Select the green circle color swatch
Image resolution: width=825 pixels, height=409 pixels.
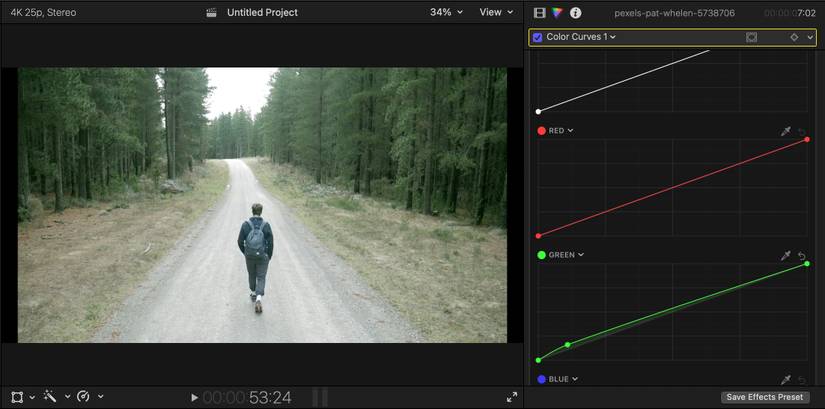[541, 255]
